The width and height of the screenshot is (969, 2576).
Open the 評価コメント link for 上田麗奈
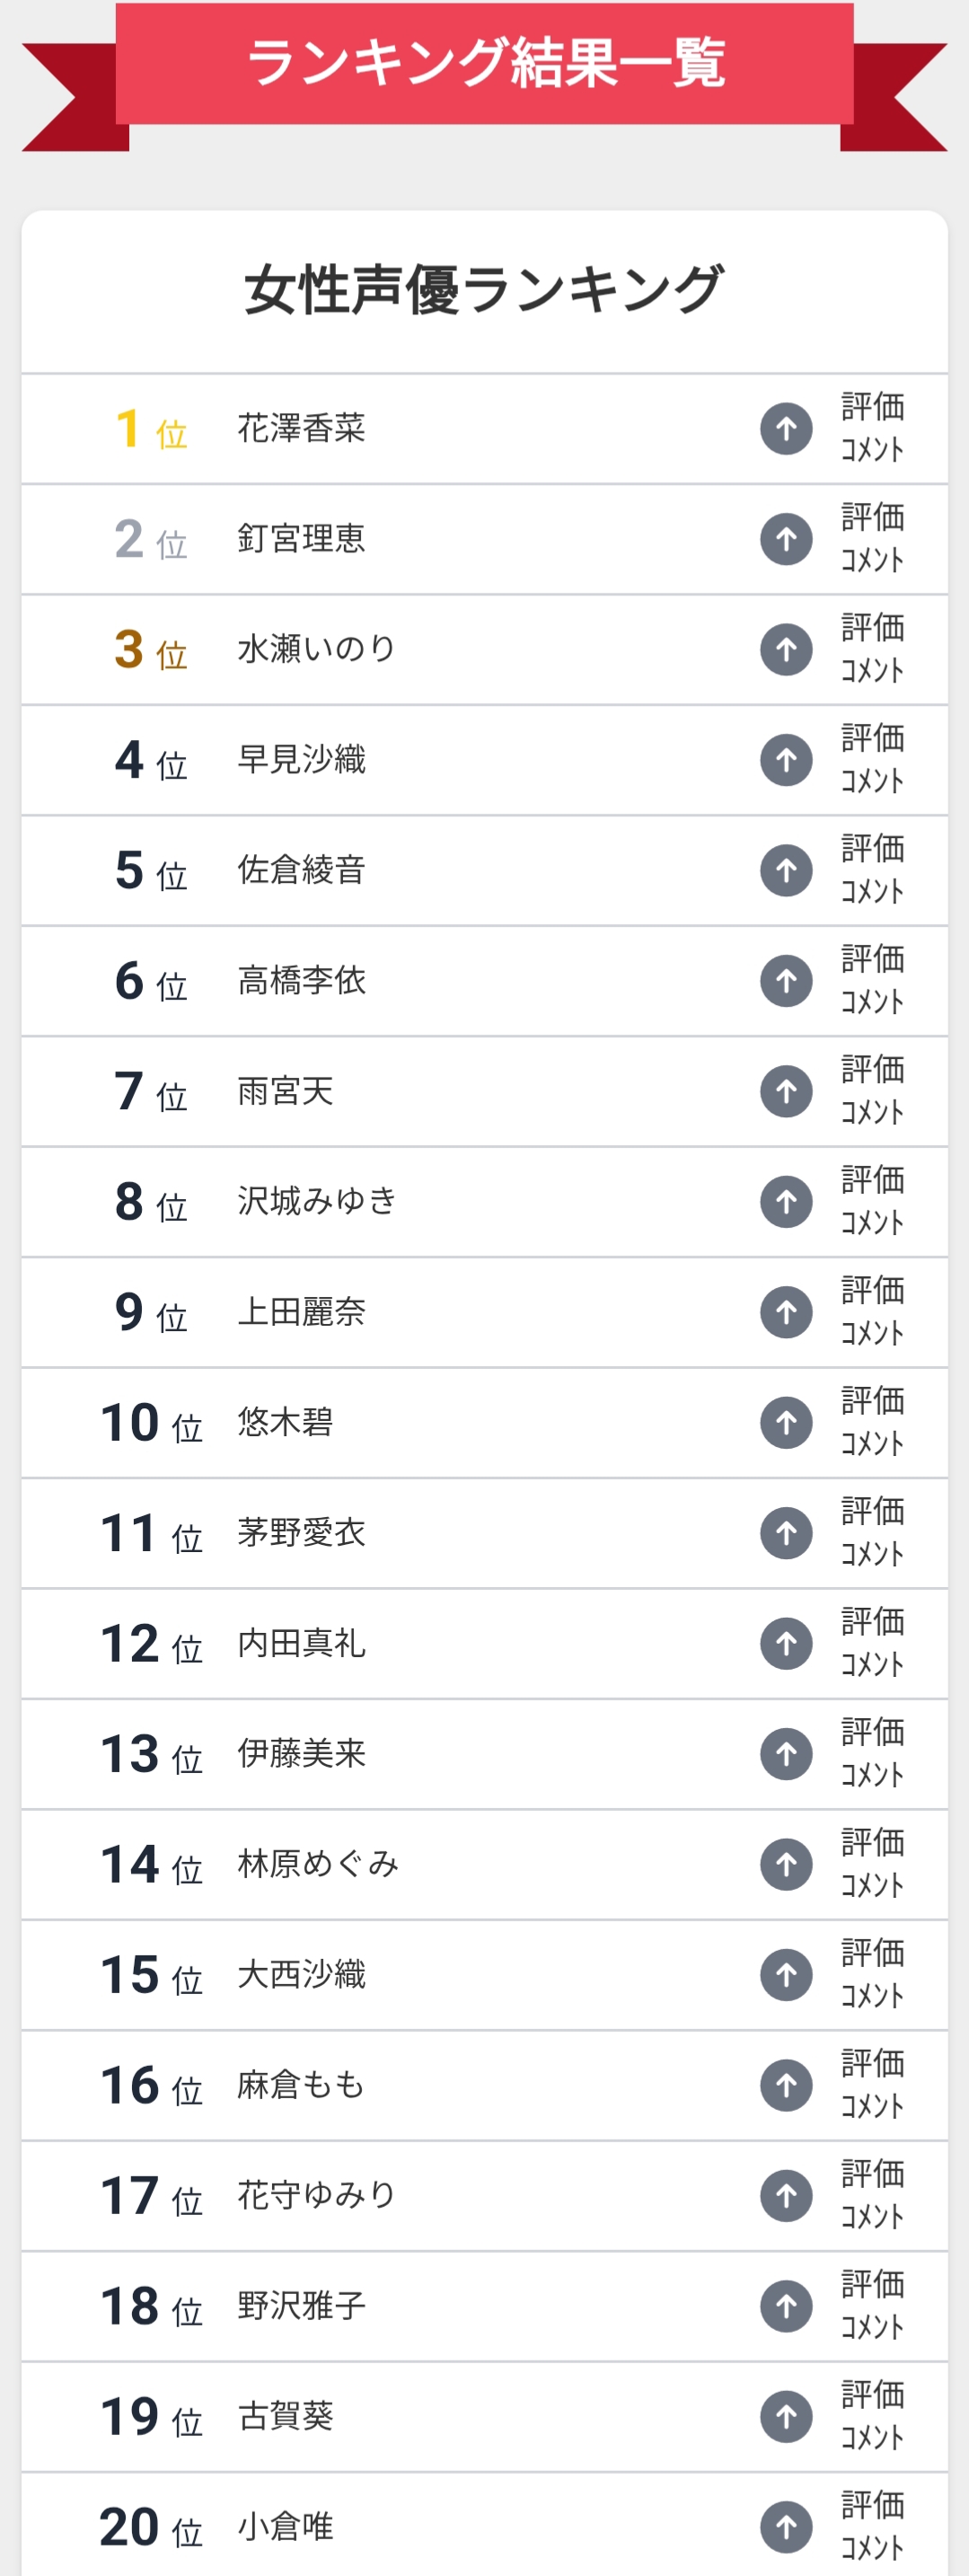(872, 1312)
